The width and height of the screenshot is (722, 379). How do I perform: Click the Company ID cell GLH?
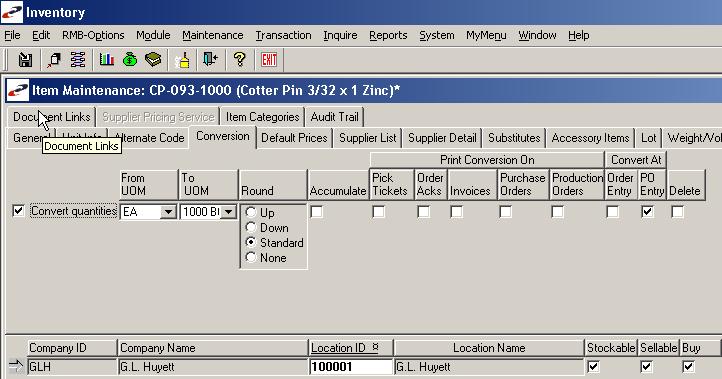(72, 367)
